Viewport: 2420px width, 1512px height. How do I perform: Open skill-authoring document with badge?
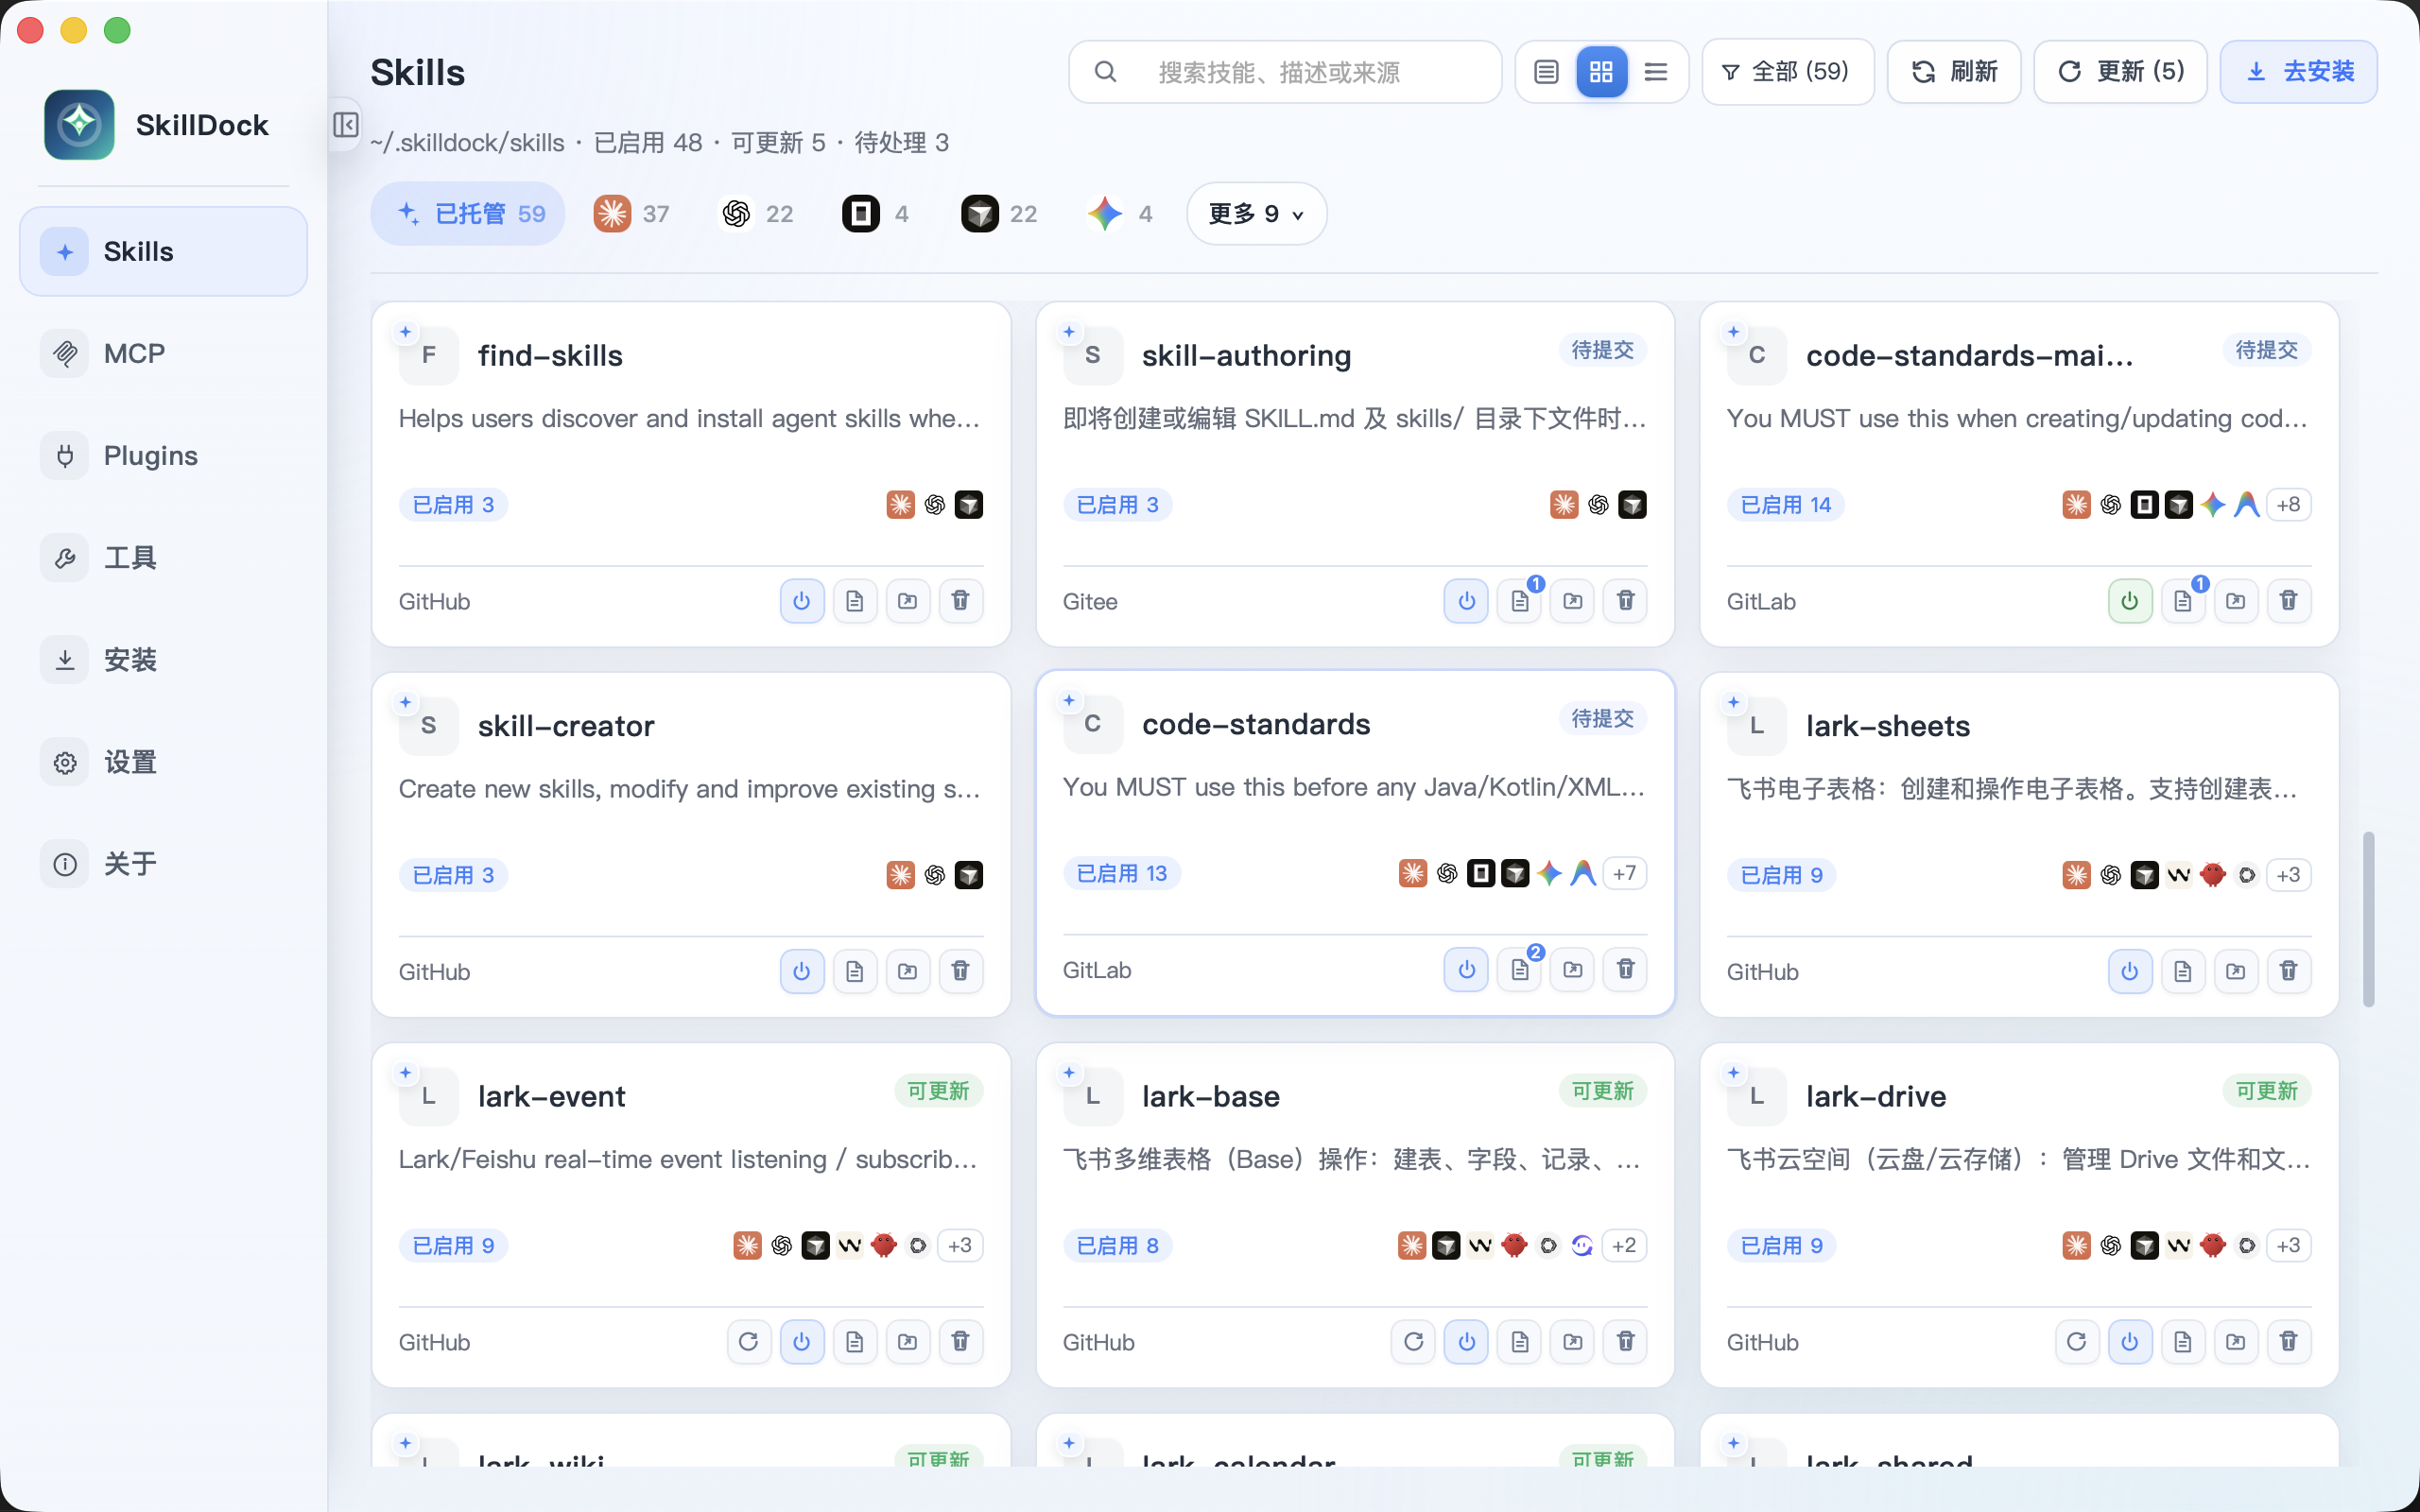1519,601
